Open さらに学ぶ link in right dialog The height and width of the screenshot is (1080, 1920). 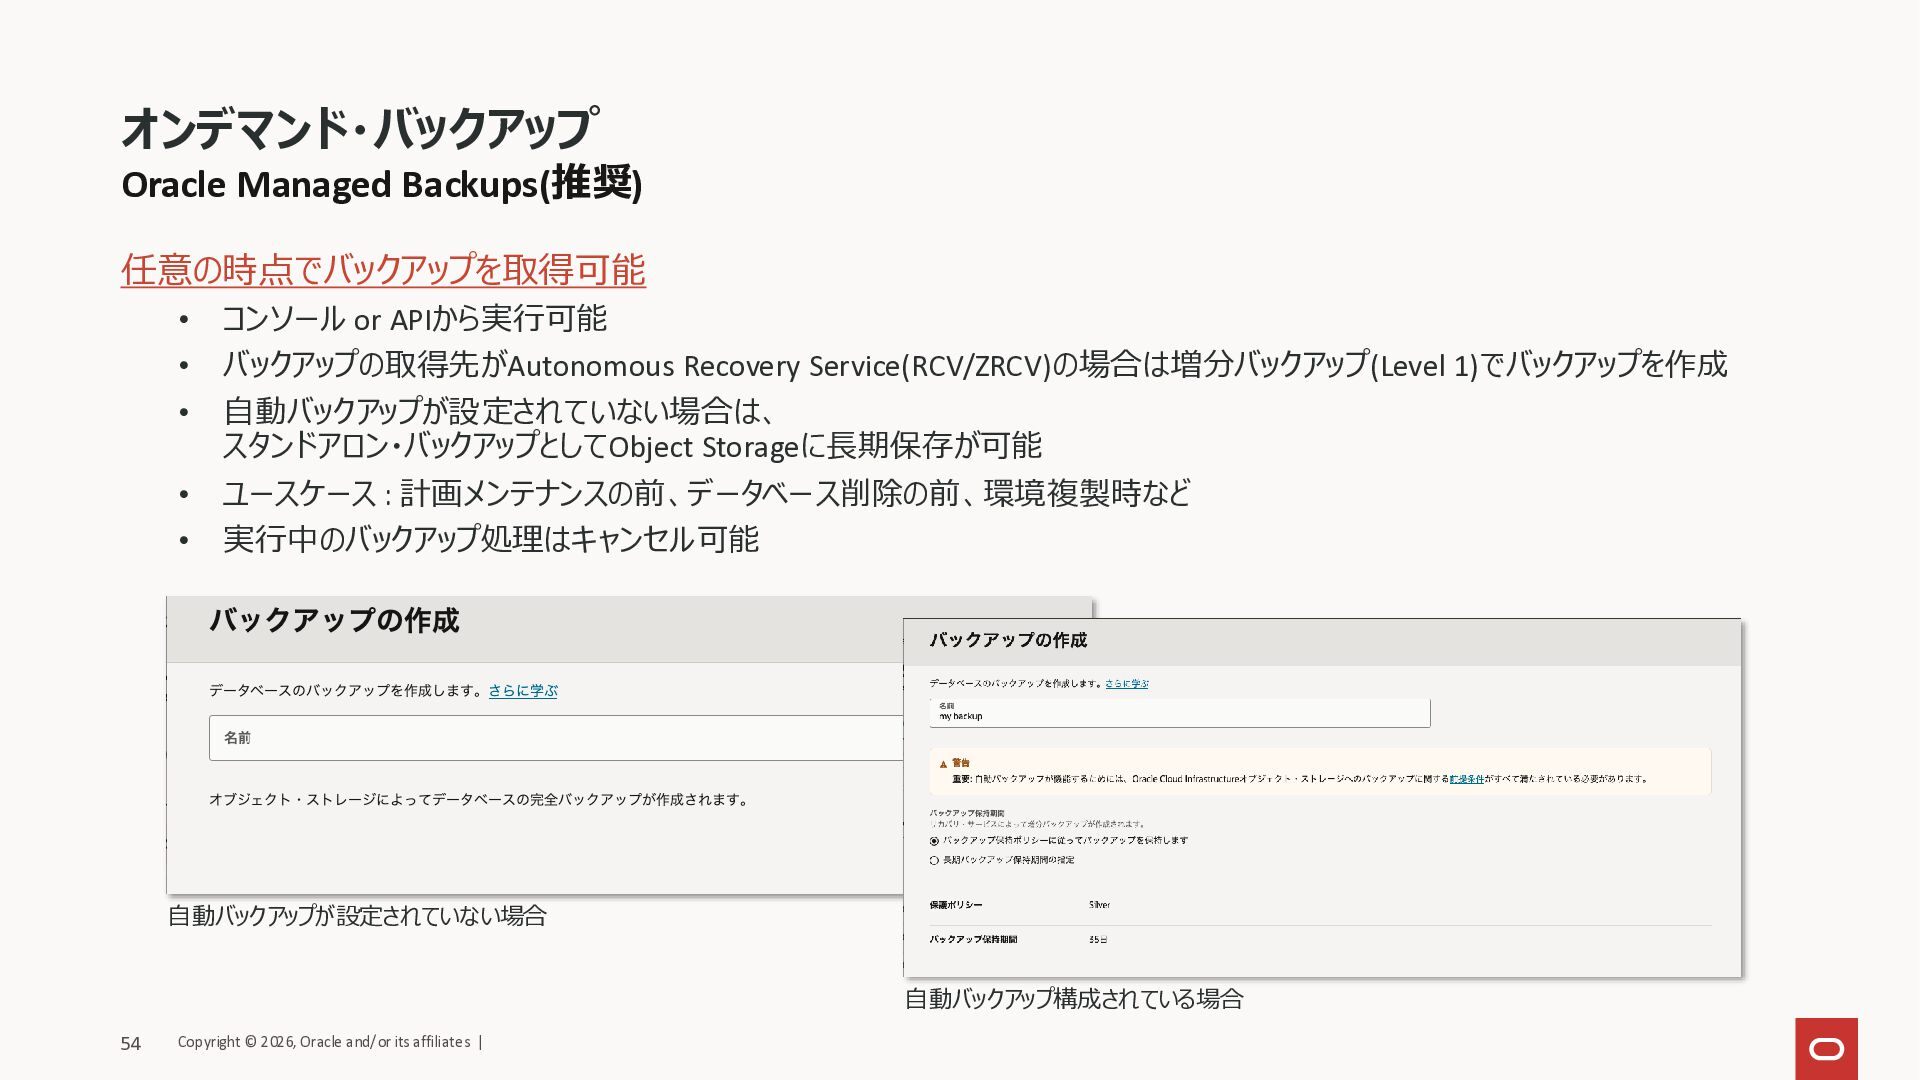(x=1126, y=684)
